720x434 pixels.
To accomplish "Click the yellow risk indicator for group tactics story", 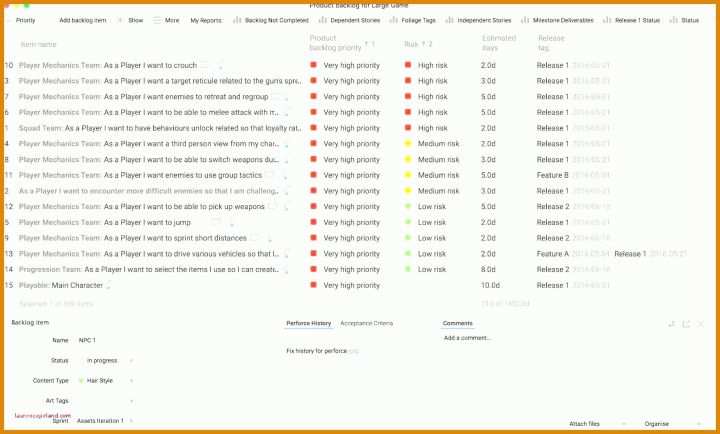I will [x=407, y=175].
